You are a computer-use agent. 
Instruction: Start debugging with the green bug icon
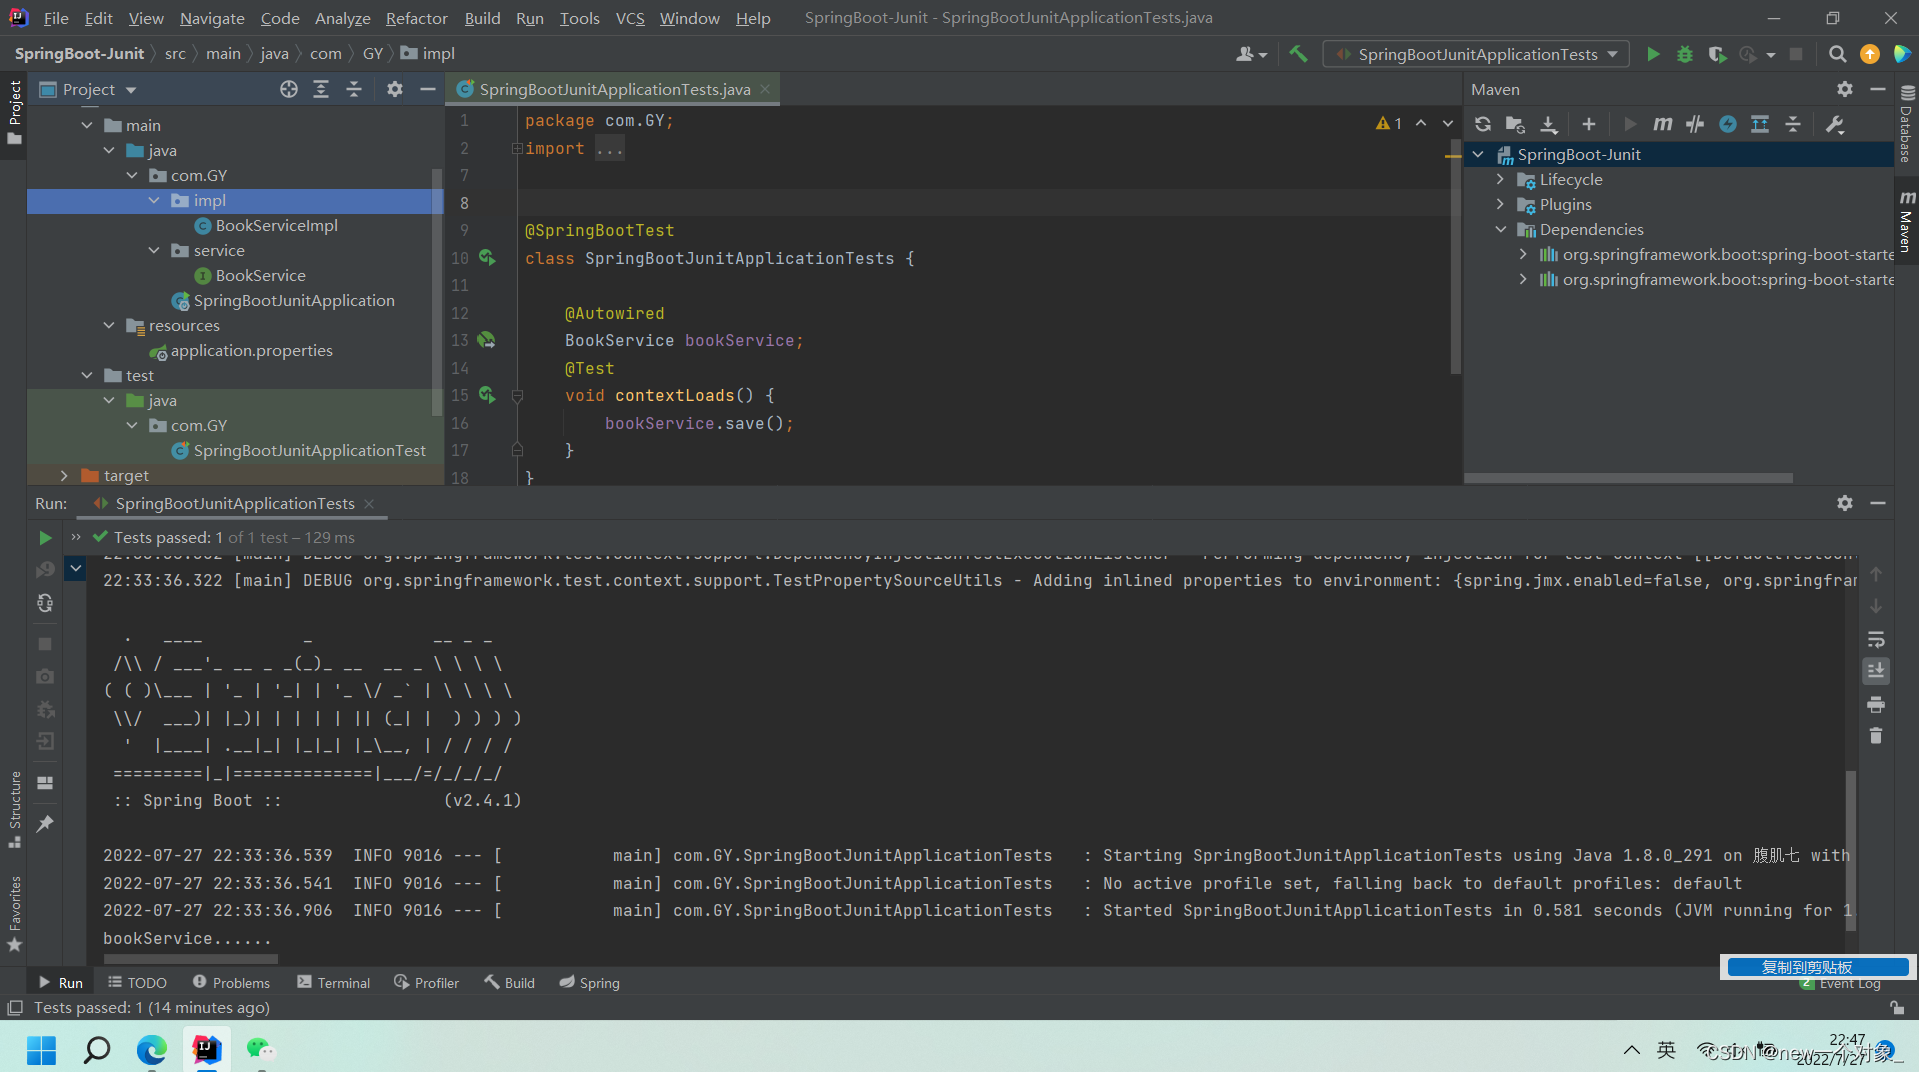tap(1685, 54)
